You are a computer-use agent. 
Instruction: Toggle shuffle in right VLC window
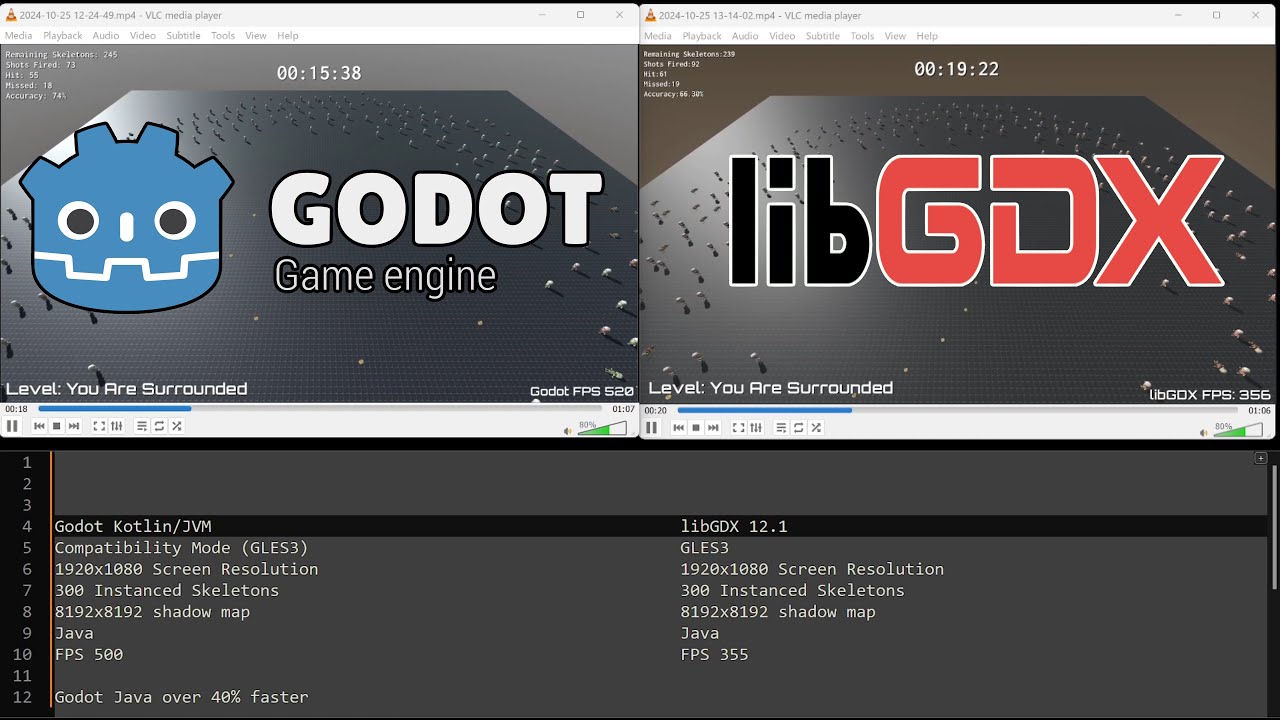[x=816, y=427]
